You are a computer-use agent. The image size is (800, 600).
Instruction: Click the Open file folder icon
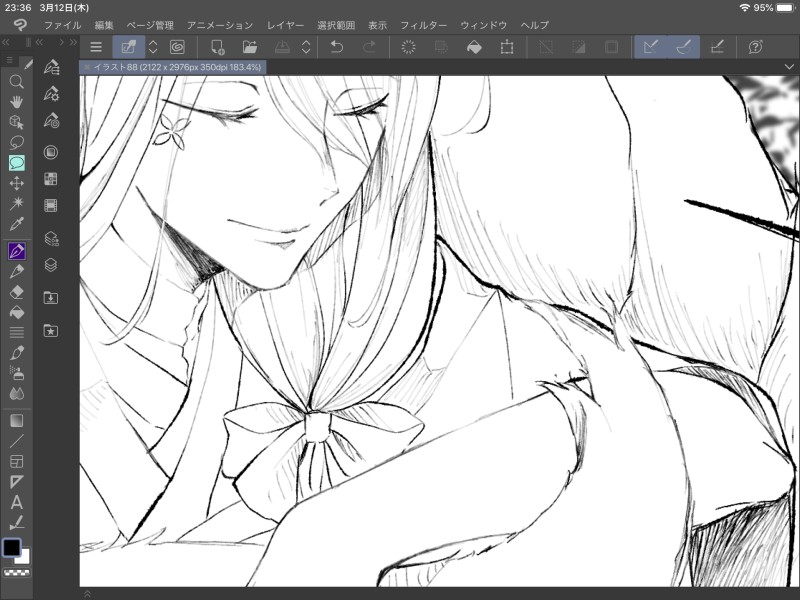click(x=249, y=47)
